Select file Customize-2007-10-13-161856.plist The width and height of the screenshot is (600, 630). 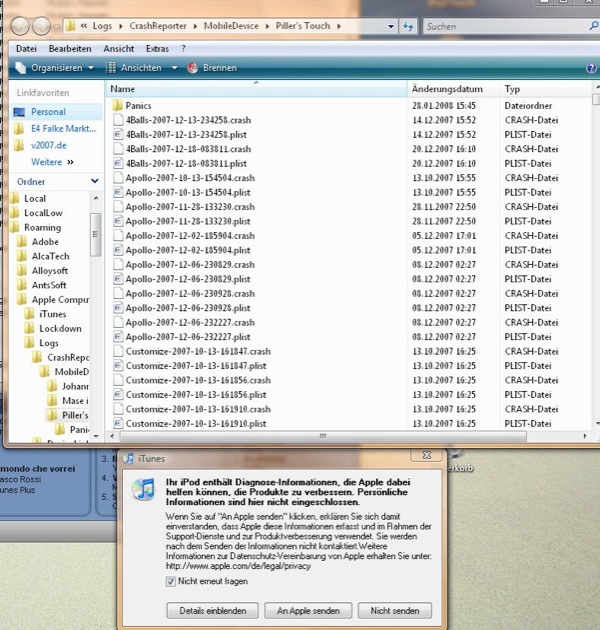[196, 395]
